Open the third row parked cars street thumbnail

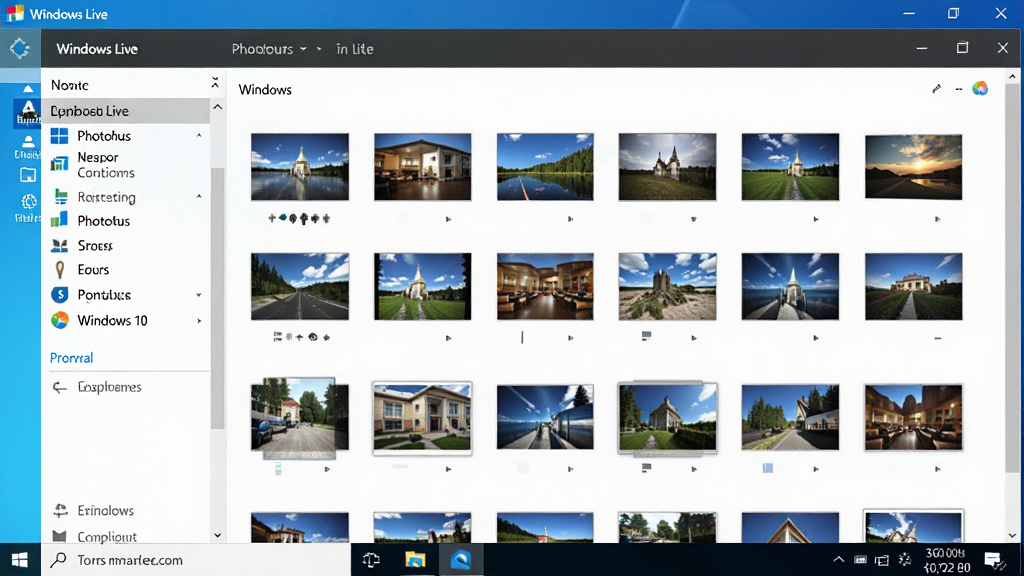[300, 418]
